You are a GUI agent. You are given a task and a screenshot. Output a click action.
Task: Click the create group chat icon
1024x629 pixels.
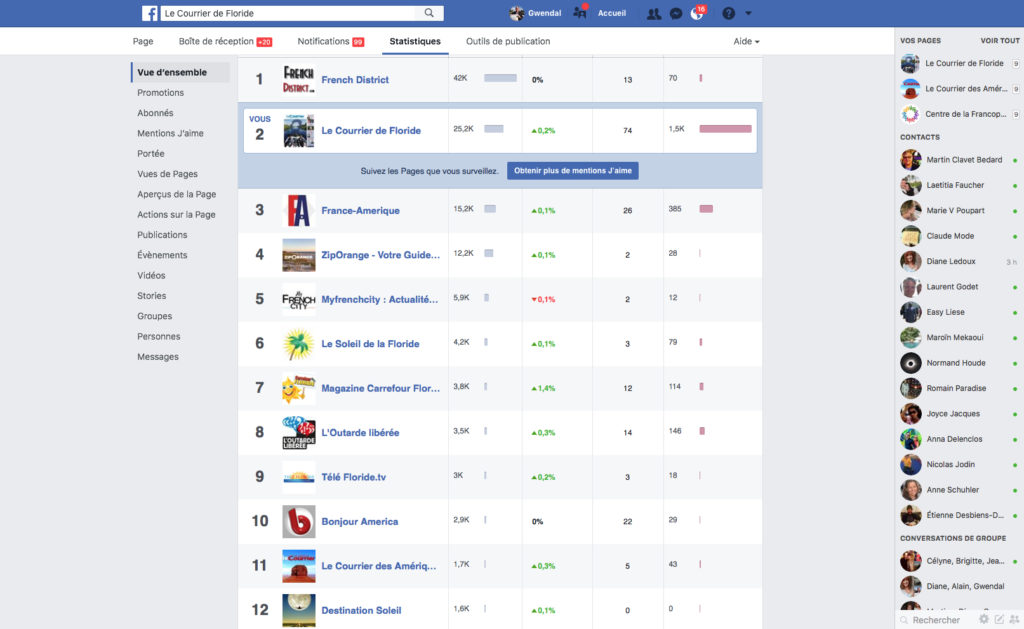[1014, 619]
